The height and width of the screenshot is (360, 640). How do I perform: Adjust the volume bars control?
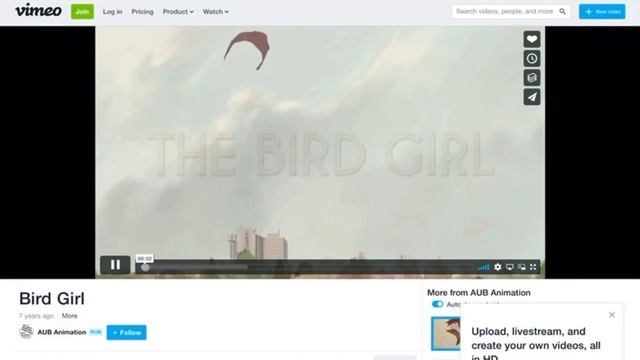pos(484,267)
